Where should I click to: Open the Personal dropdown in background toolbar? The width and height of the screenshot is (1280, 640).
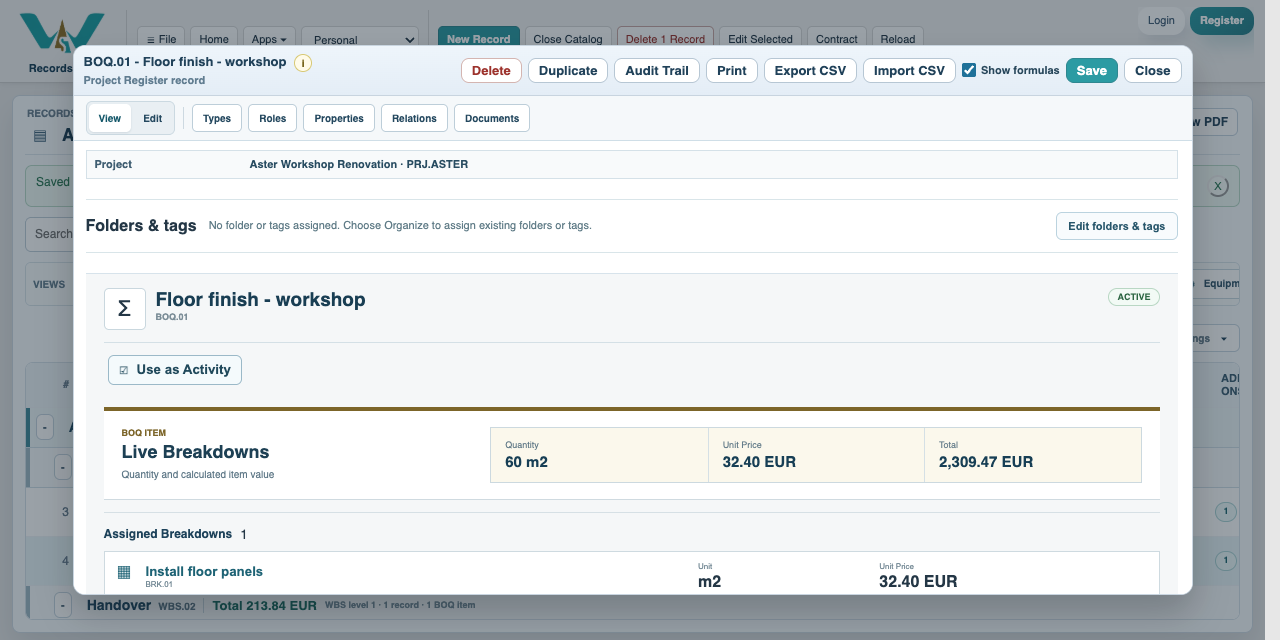click(x=360, y=39)
